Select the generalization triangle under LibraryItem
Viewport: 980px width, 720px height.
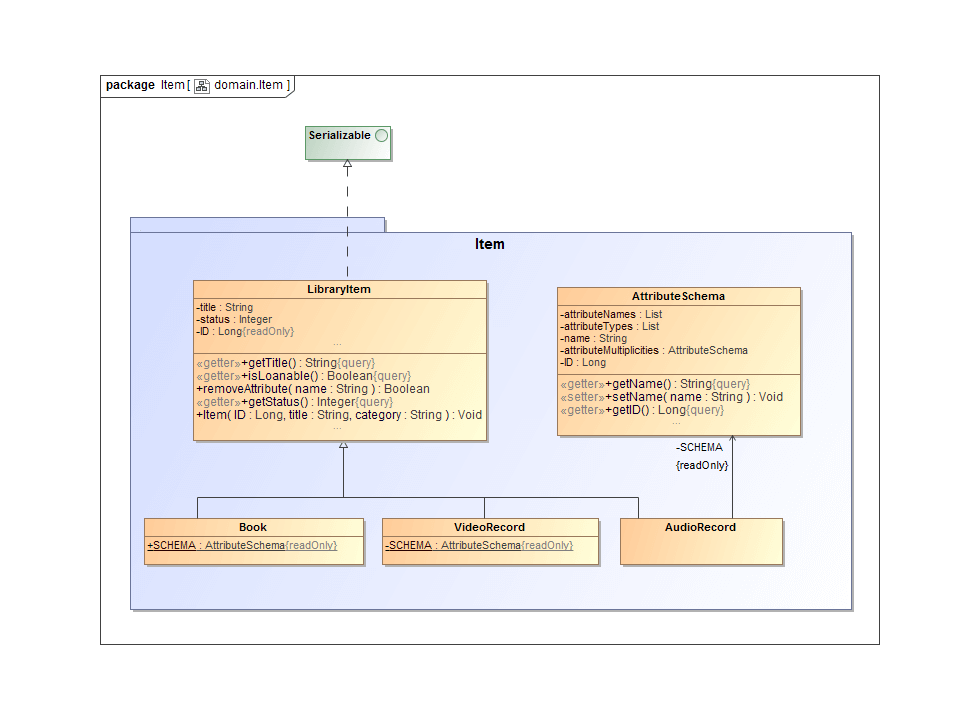click(x=343, y=446)
